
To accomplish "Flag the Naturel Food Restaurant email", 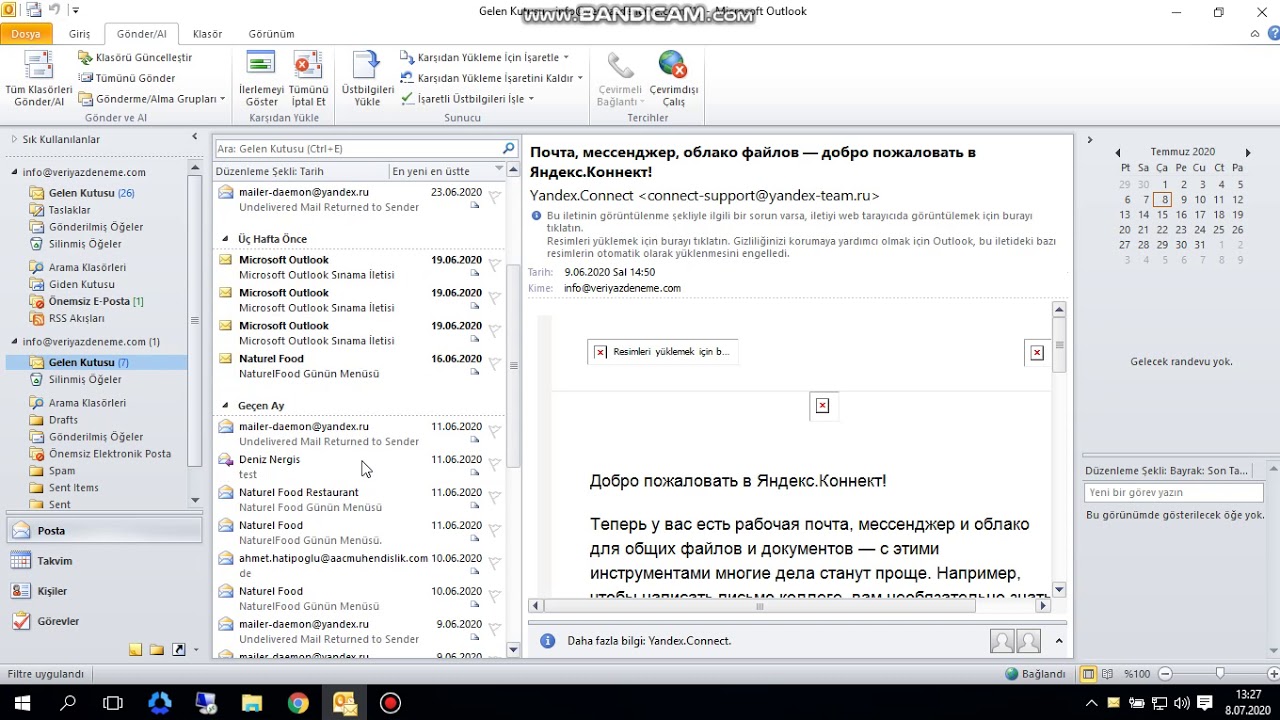I will pos(494,498).
